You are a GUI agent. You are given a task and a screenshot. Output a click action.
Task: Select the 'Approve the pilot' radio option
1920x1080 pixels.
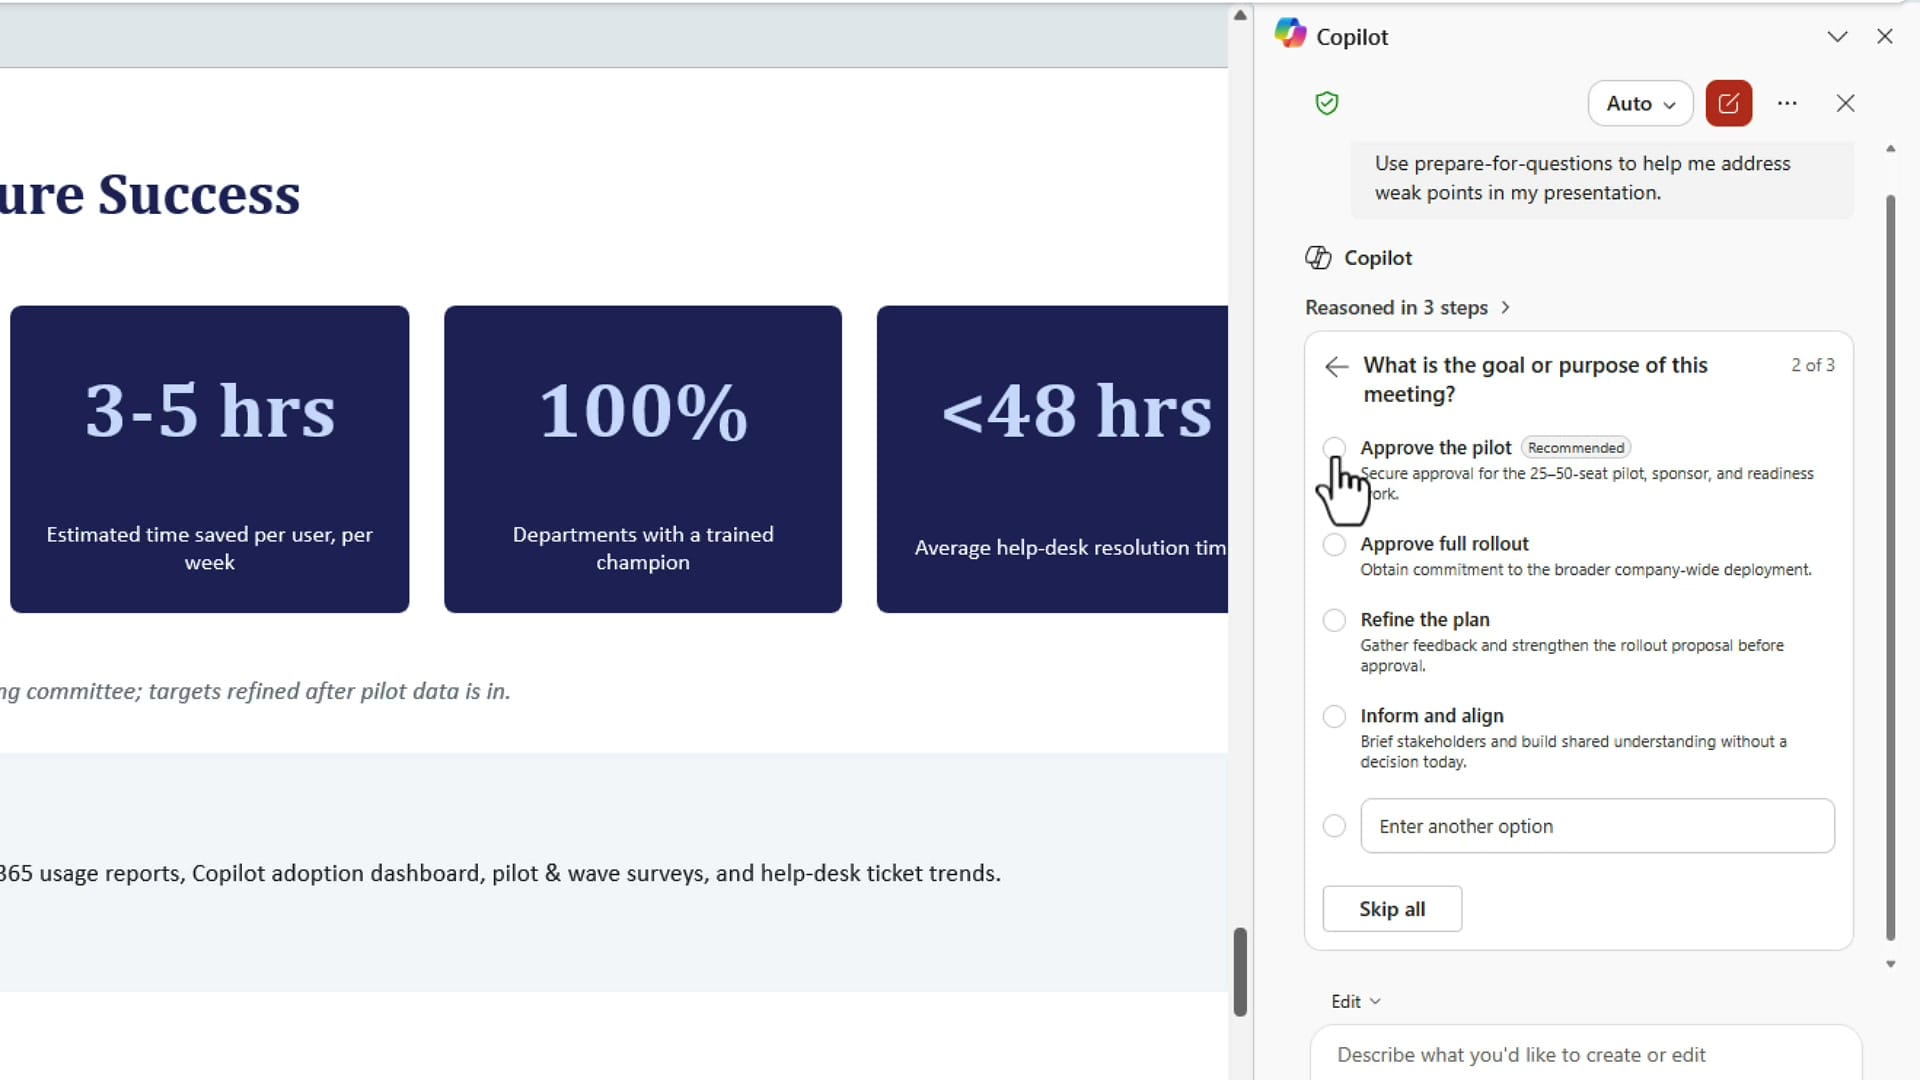point(1334,448)
